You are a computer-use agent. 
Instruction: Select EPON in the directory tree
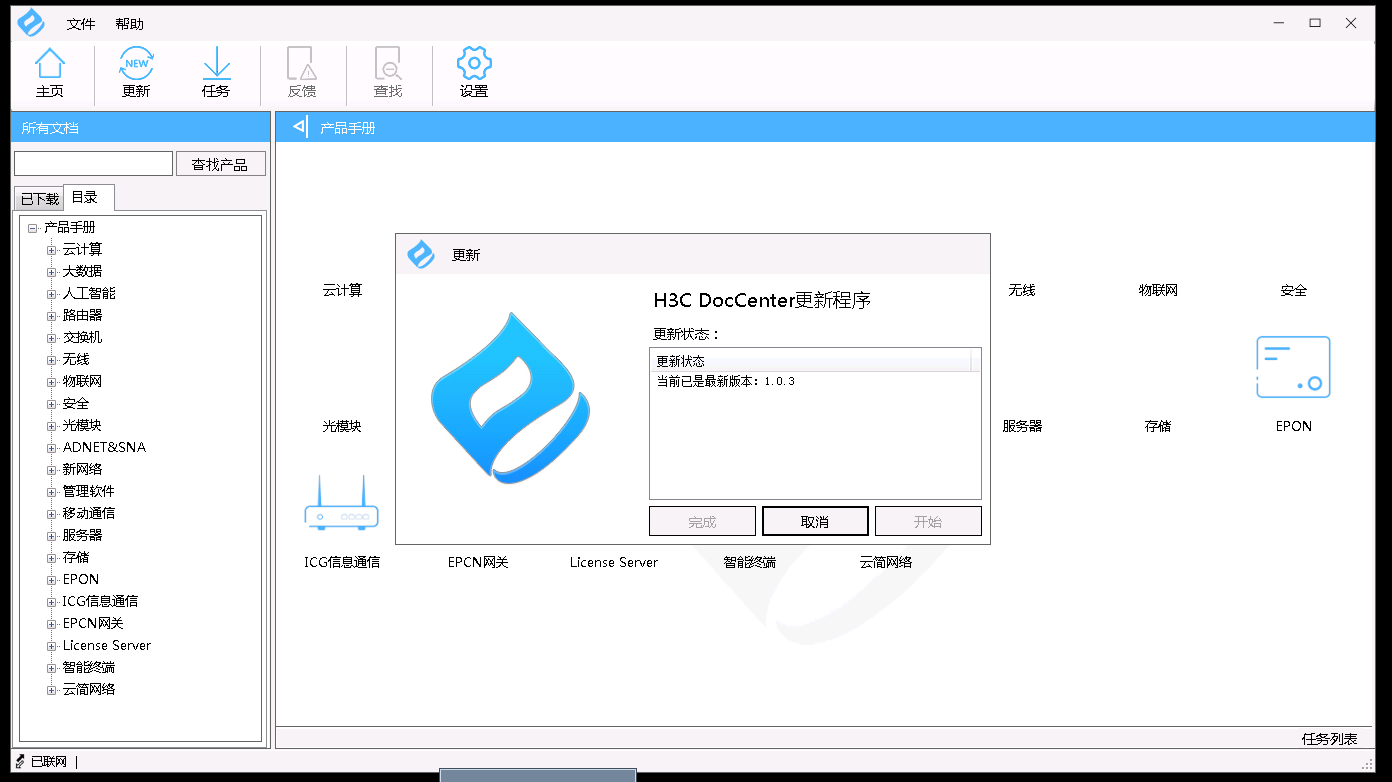tap(81, 579)
